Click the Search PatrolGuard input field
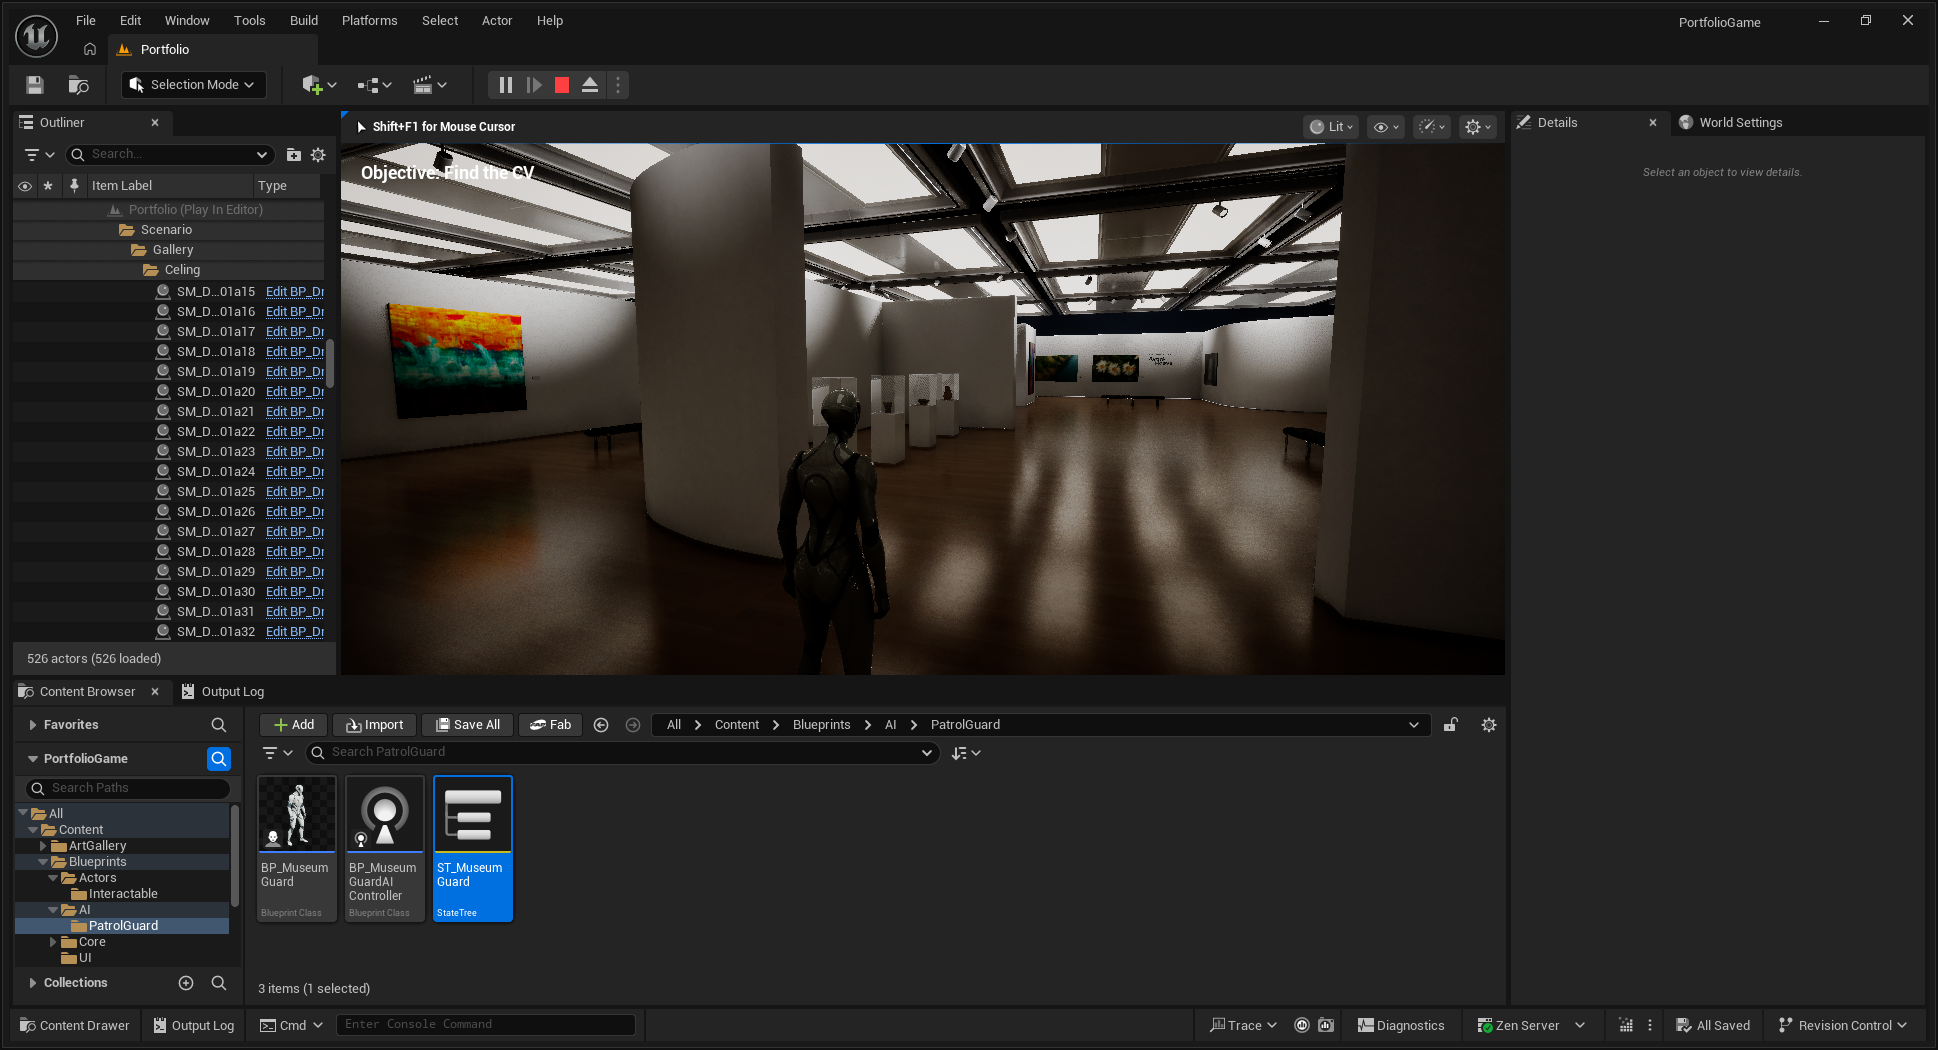The height and width of the screenshot is (1050, 1938). pyautogui.click(x=622, y=752)
